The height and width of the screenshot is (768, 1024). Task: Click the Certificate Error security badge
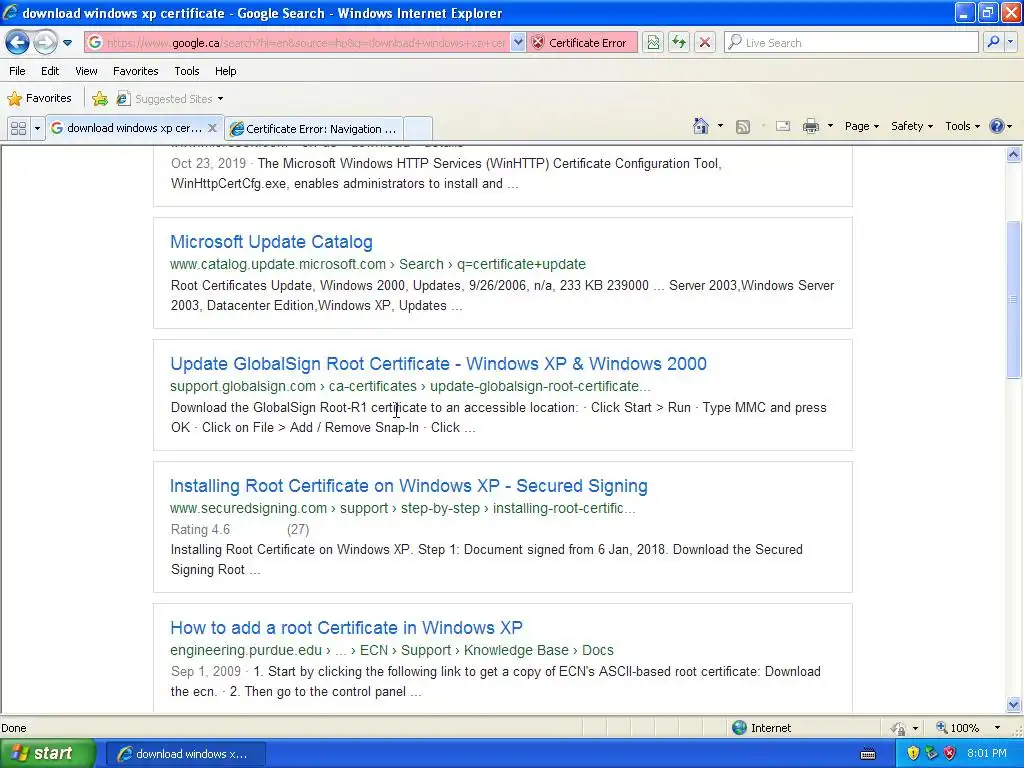[x=581, y=43]
